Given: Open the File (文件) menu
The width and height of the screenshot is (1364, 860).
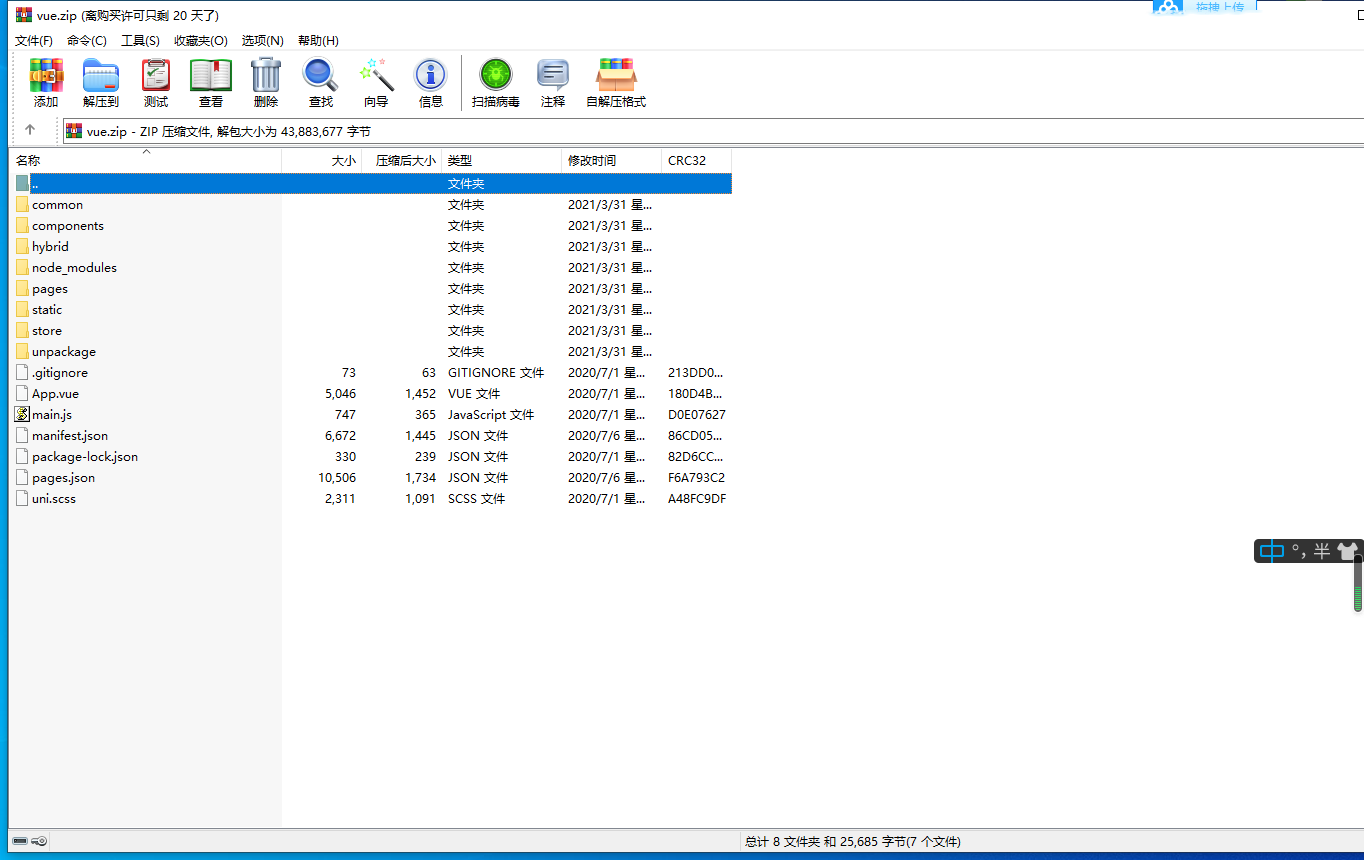Looking at the screenshot, I should coord(34,40).
